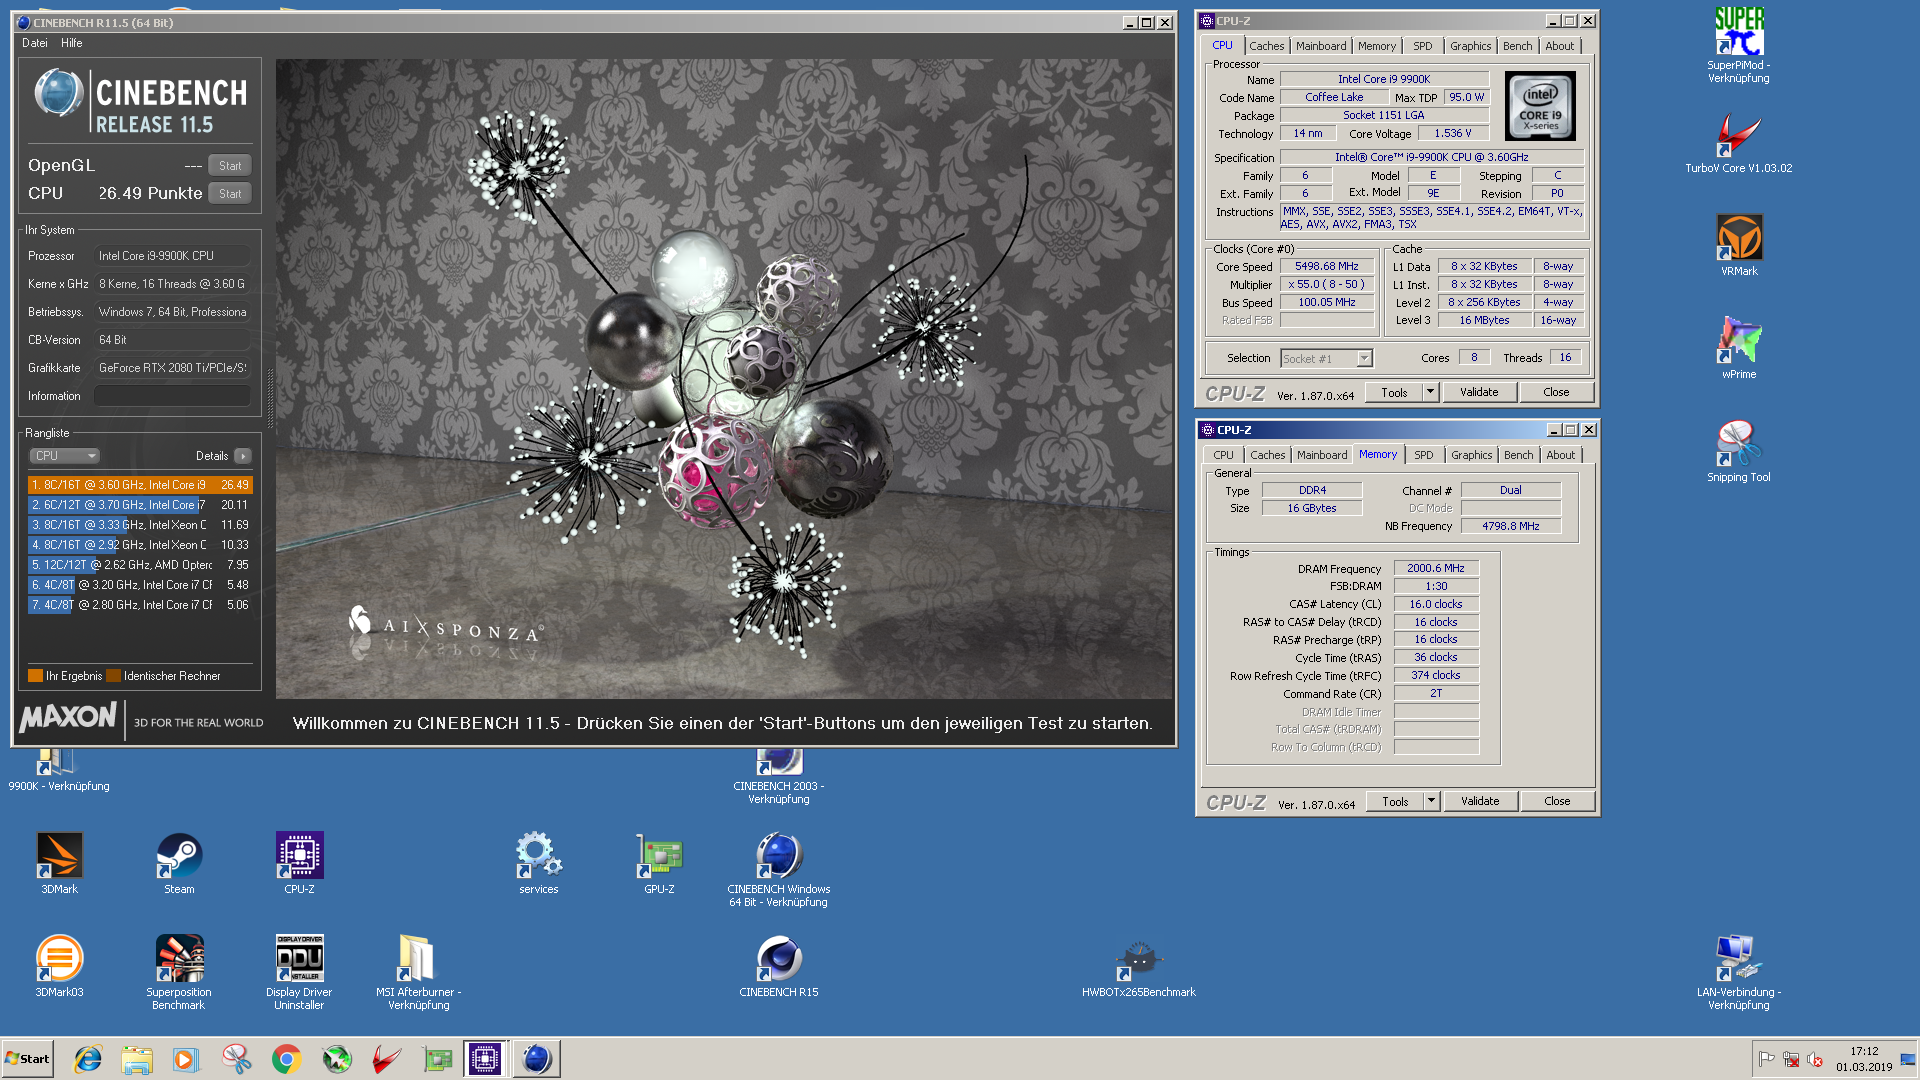Open Internet Explorer from the taskbar
The width and height of the screenshot is (1920, 1080).
click(88, 1059)
